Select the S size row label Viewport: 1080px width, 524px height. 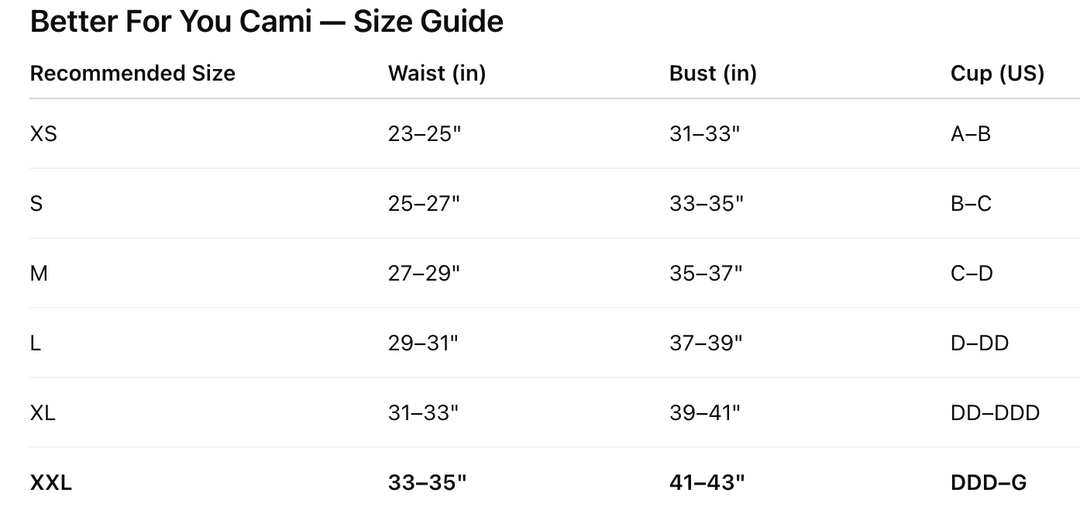tap(37, 203)
